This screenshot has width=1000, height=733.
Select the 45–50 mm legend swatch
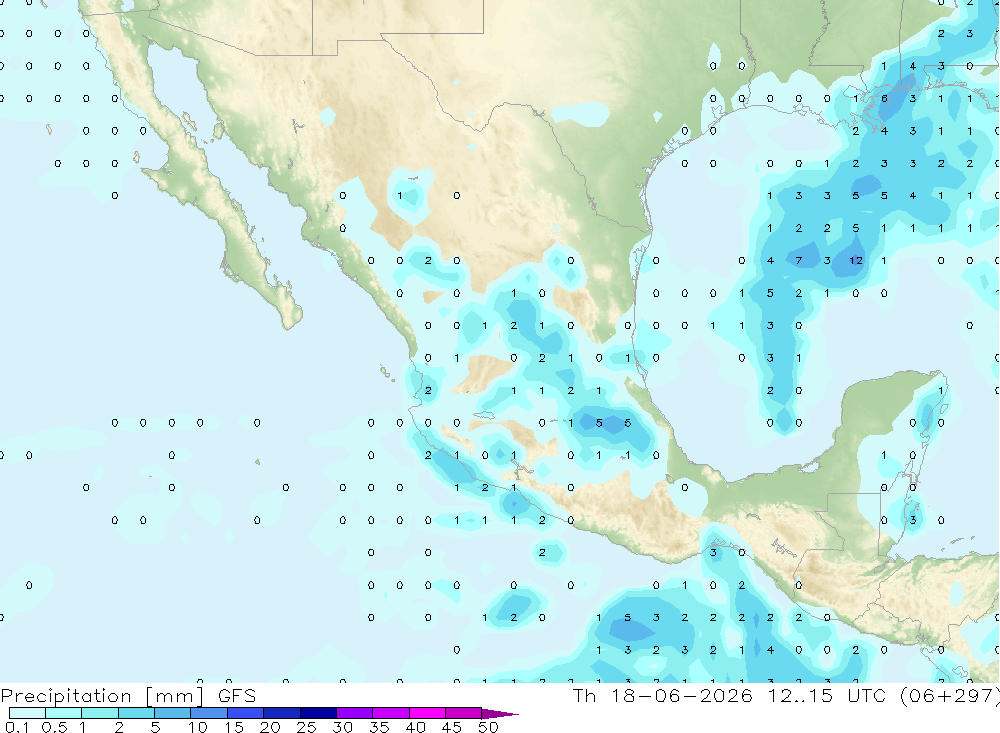click(x=463, y=713)
